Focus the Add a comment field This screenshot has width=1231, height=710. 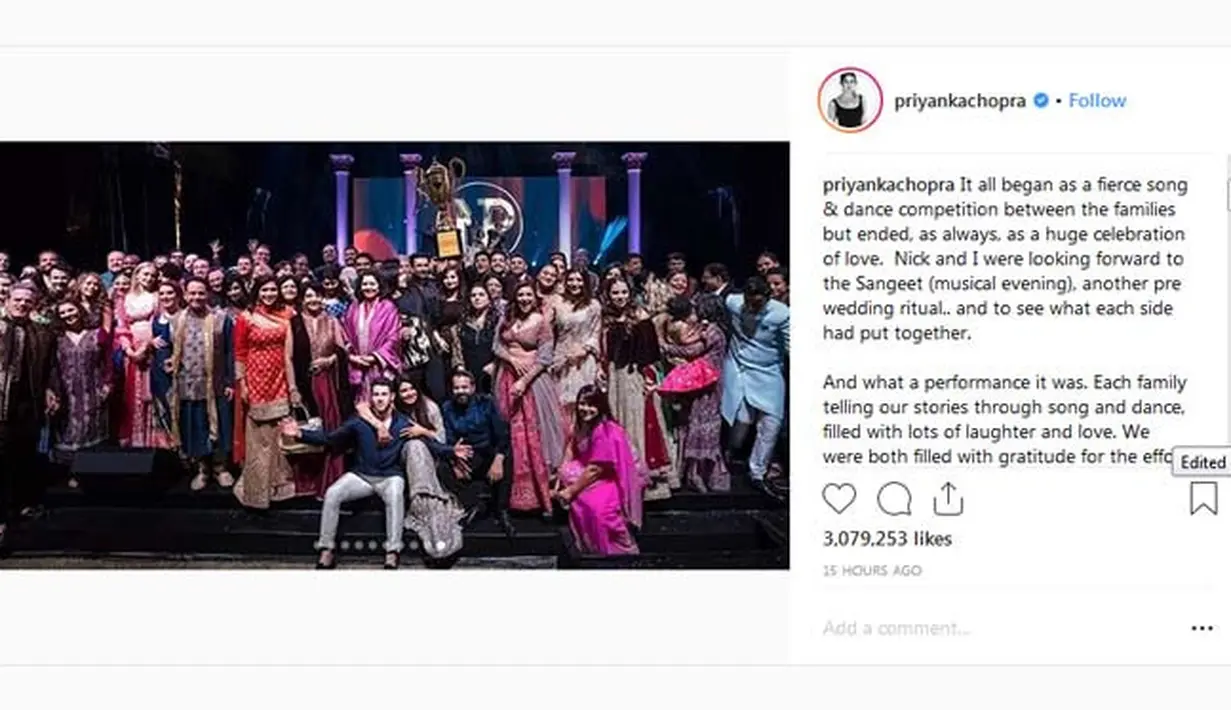pyautogui.click(x=1000, y=628)
